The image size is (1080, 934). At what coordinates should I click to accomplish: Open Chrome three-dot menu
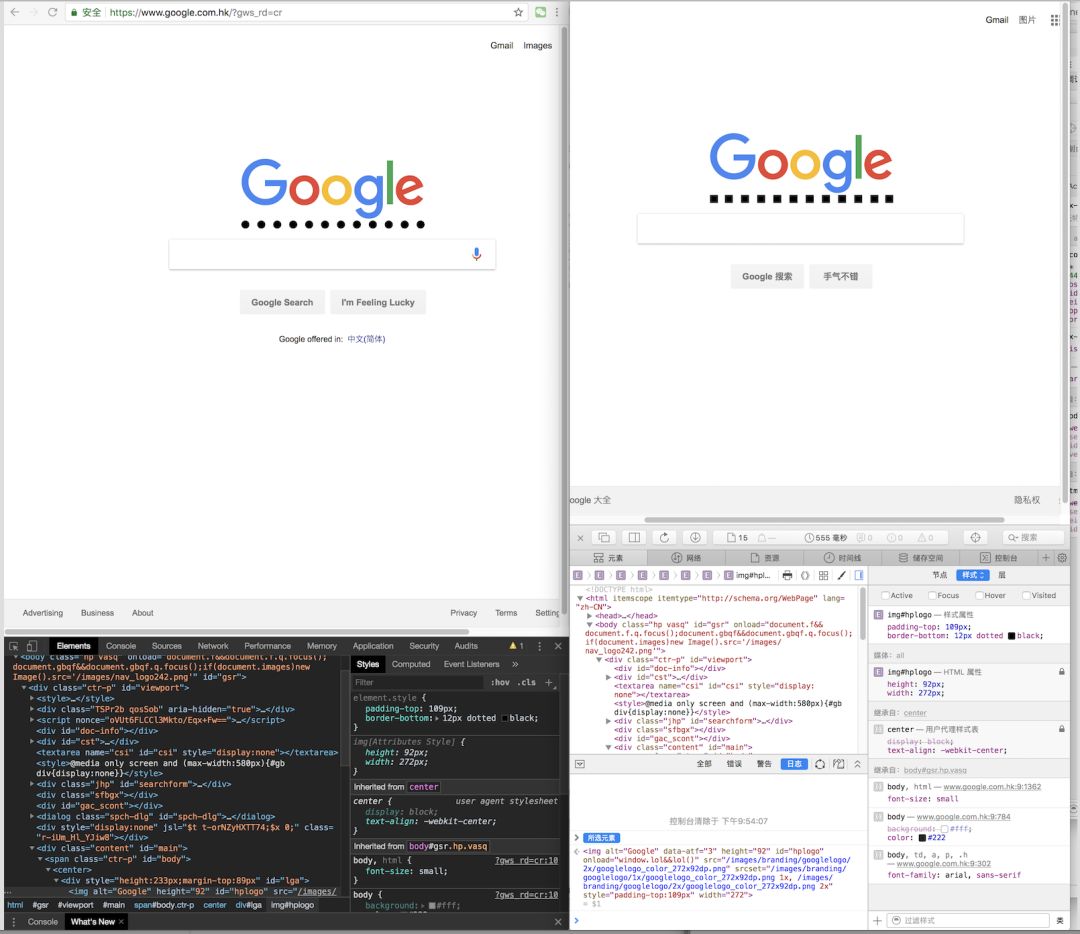(x=557, y=12)
